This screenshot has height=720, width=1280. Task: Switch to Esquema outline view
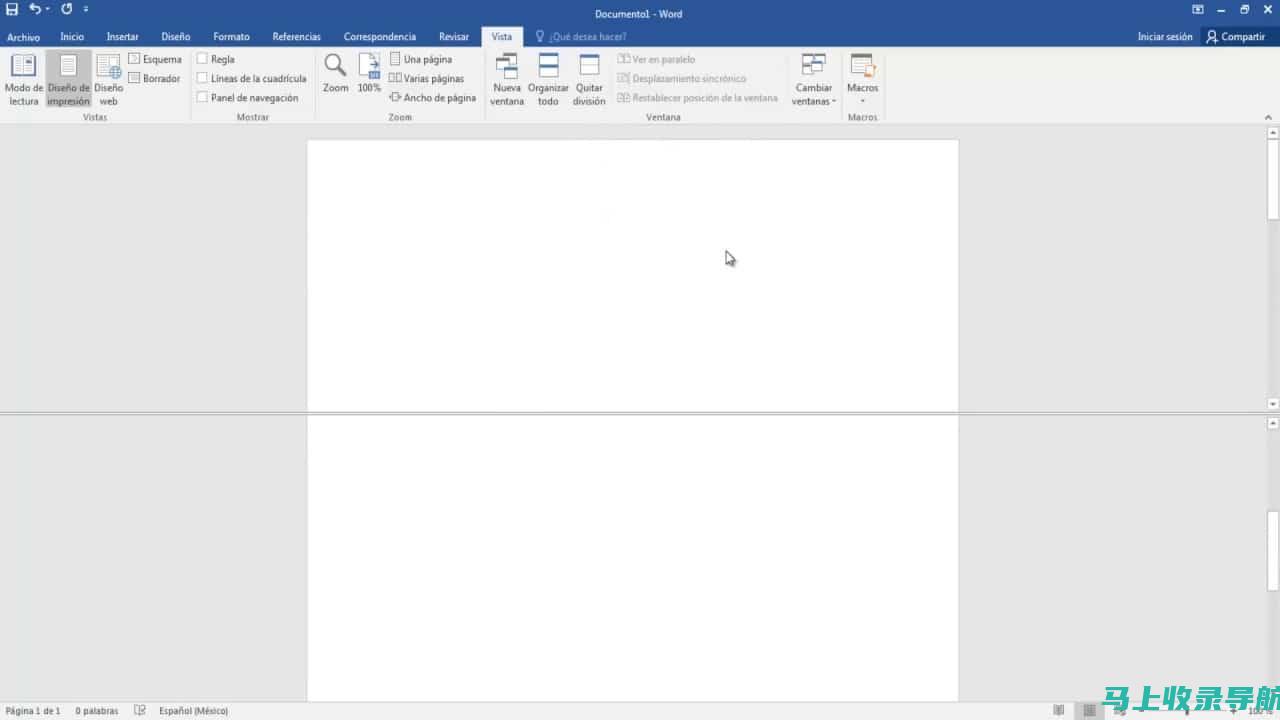coord(155,59)
